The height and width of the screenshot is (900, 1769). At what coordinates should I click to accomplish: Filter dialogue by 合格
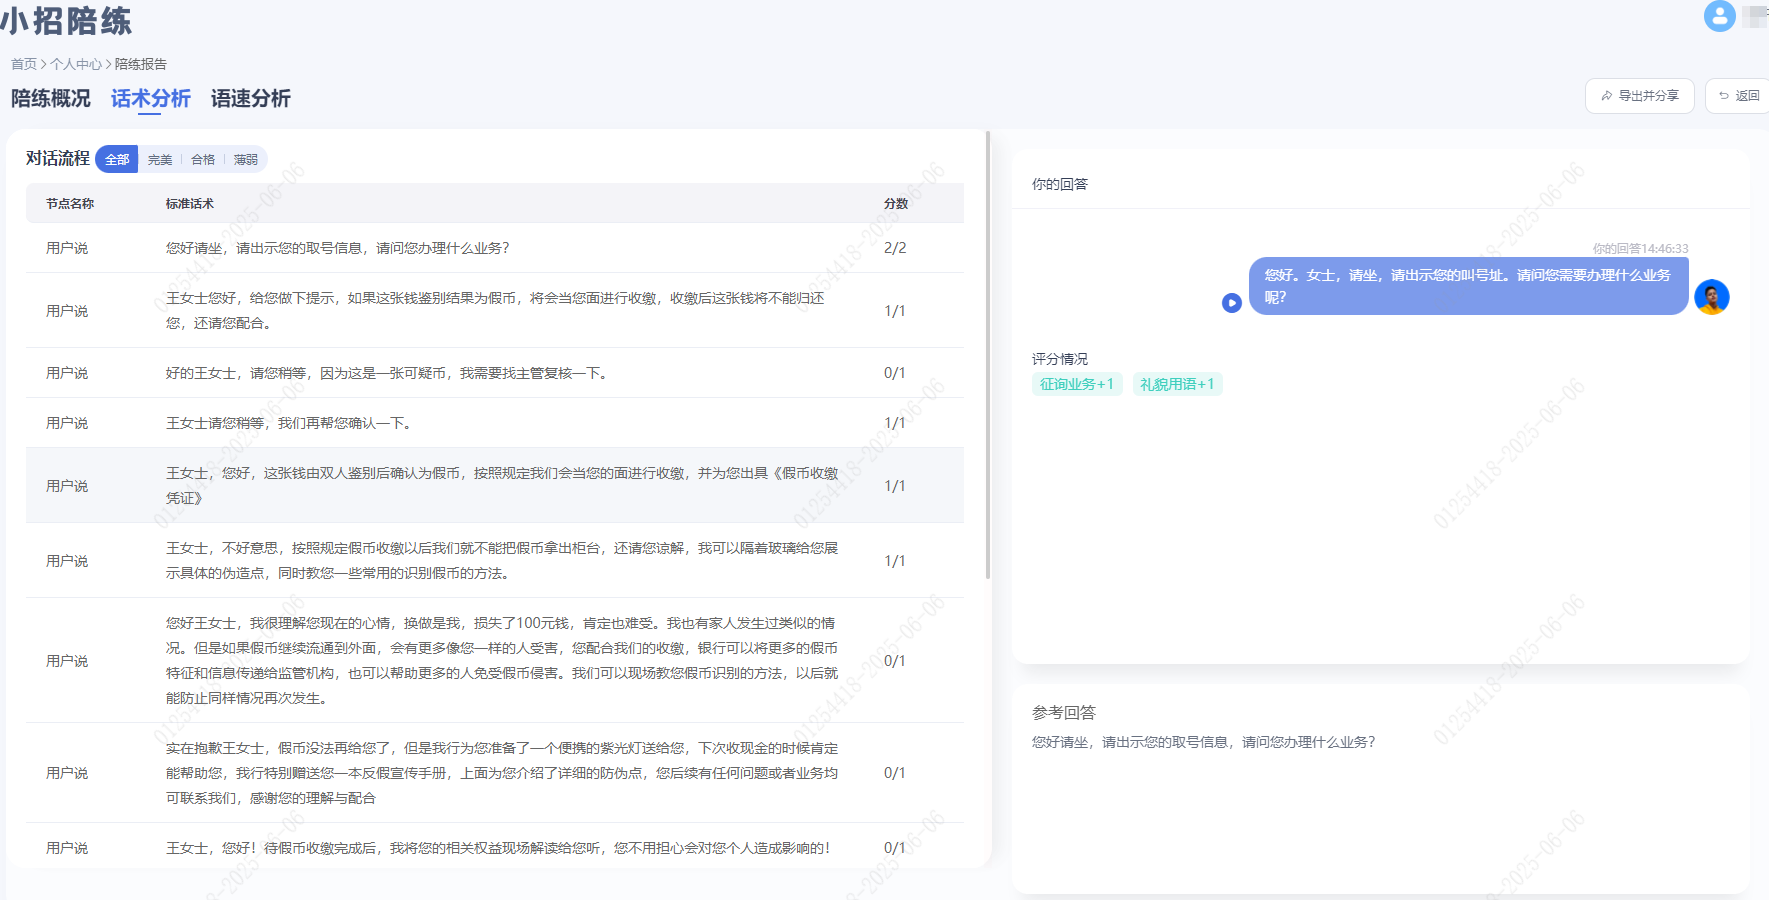[x=203, y=159]
